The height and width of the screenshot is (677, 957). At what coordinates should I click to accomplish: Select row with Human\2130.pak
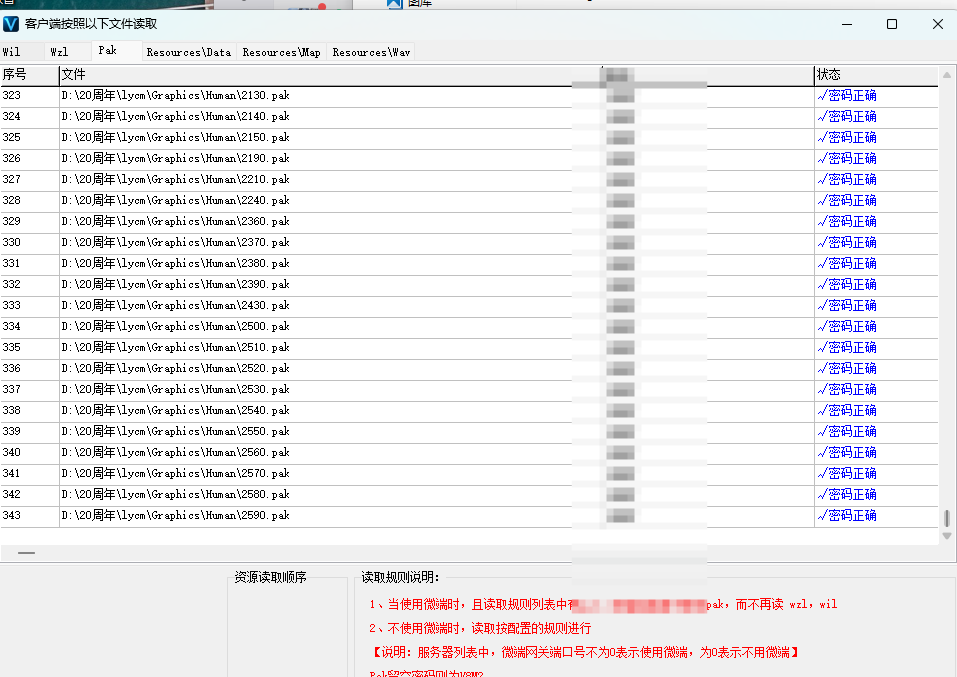click(x=469, y=96)
